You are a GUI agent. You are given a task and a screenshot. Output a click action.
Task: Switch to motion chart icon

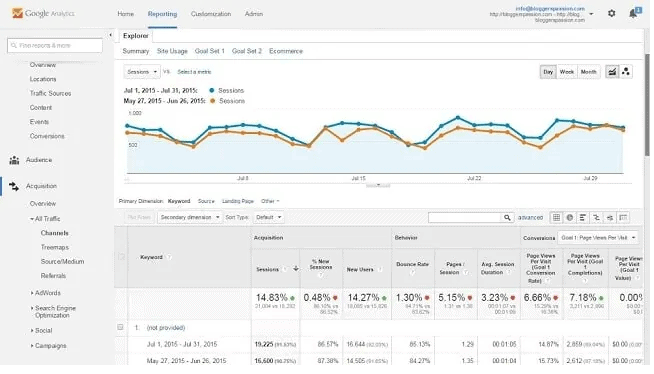pyautogui.click(x=626, y=72)
